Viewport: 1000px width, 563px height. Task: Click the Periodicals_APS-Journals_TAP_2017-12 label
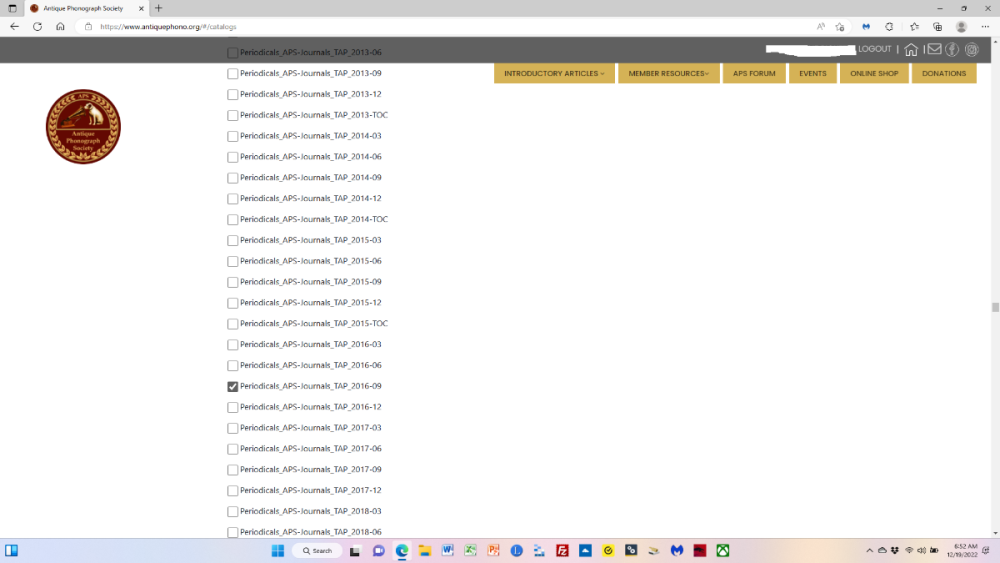(311, 490)
